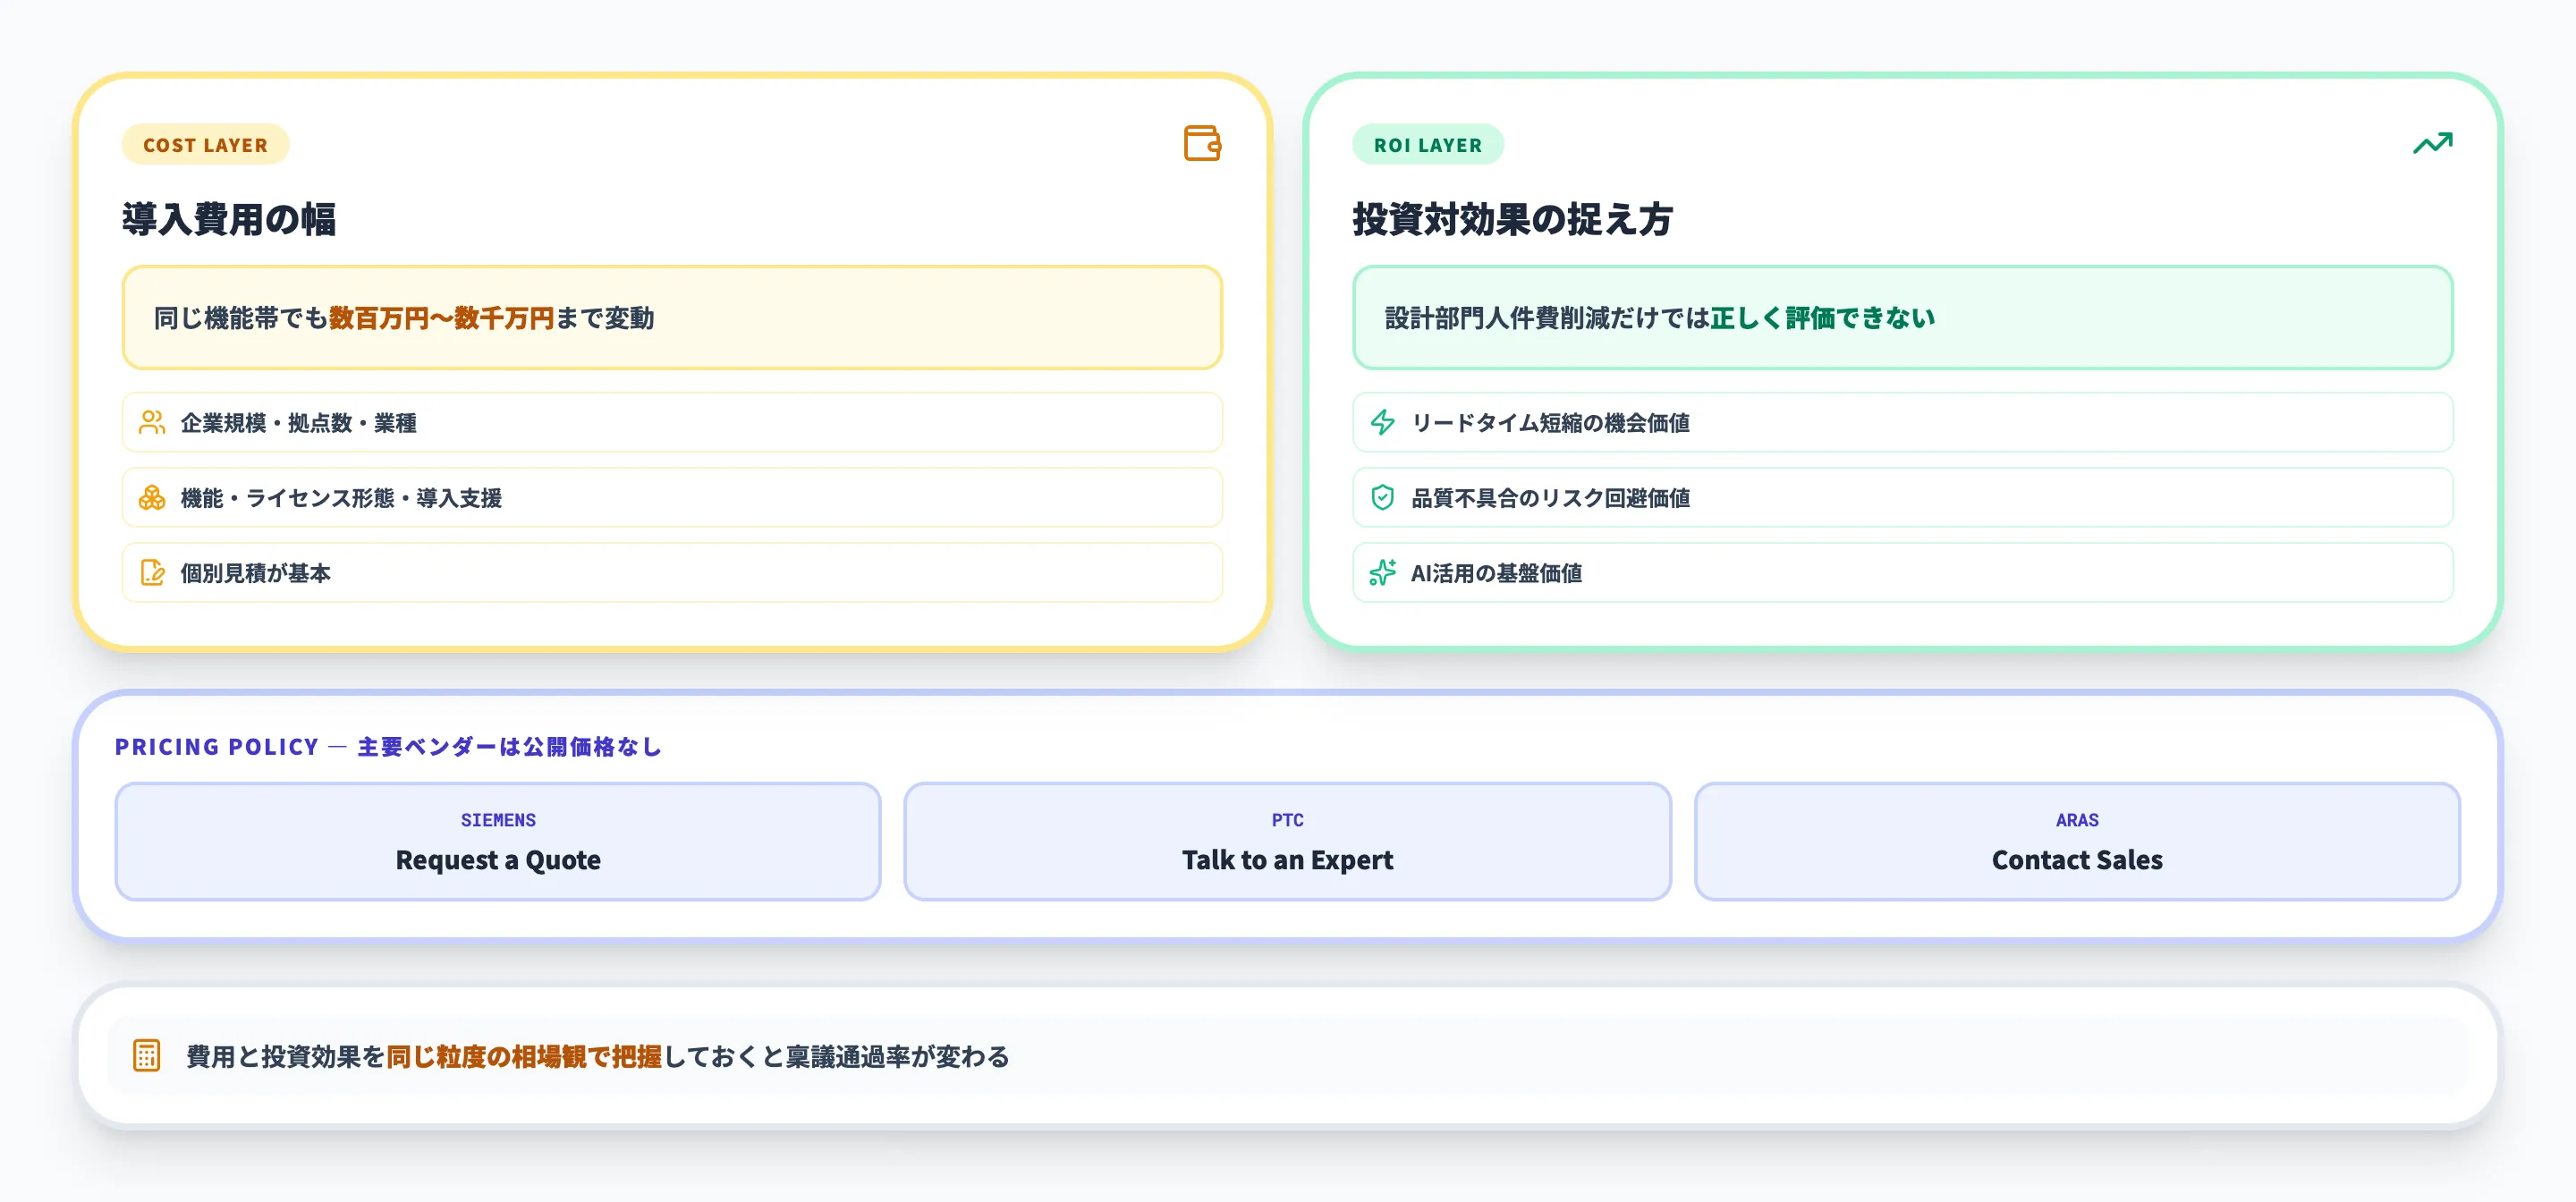Image resolution: width=2576 pixels, height=1202 pixels.
Task: Click the 正しく評価できない highlighted text
Action: (x=1822, y=318)
